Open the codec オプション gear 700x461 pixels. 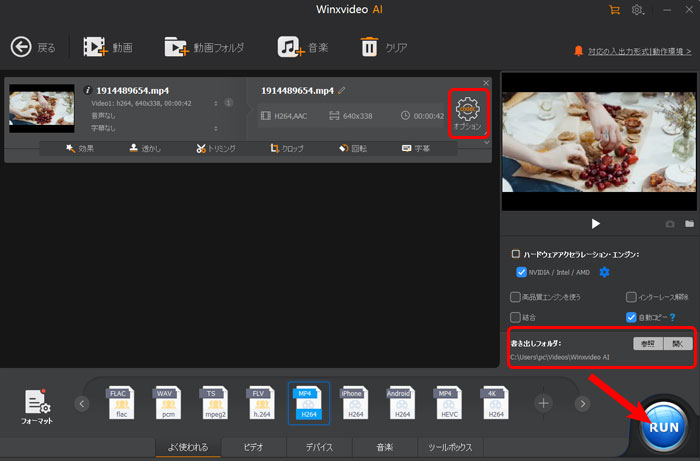click(x=468, y=113)
